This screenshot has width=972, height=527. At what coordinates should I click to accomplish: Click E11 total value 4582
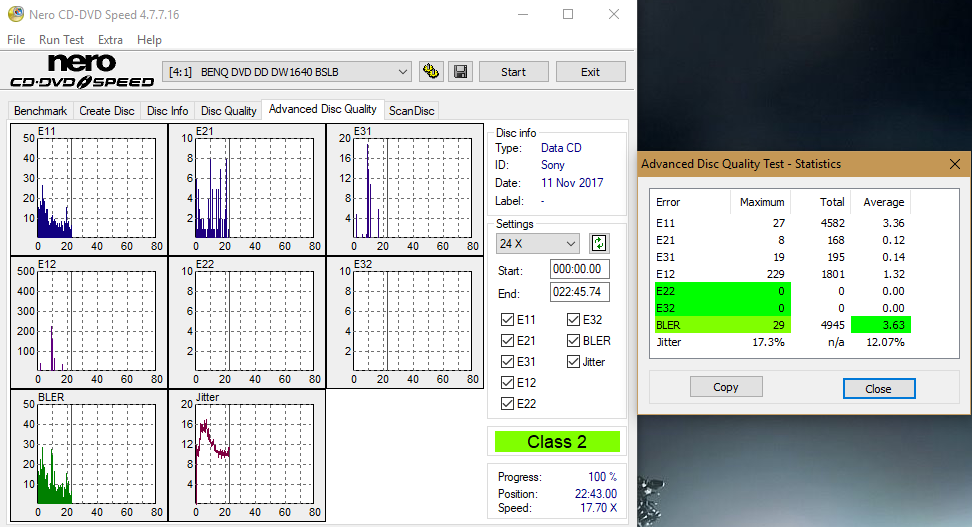tap(832, 223)
